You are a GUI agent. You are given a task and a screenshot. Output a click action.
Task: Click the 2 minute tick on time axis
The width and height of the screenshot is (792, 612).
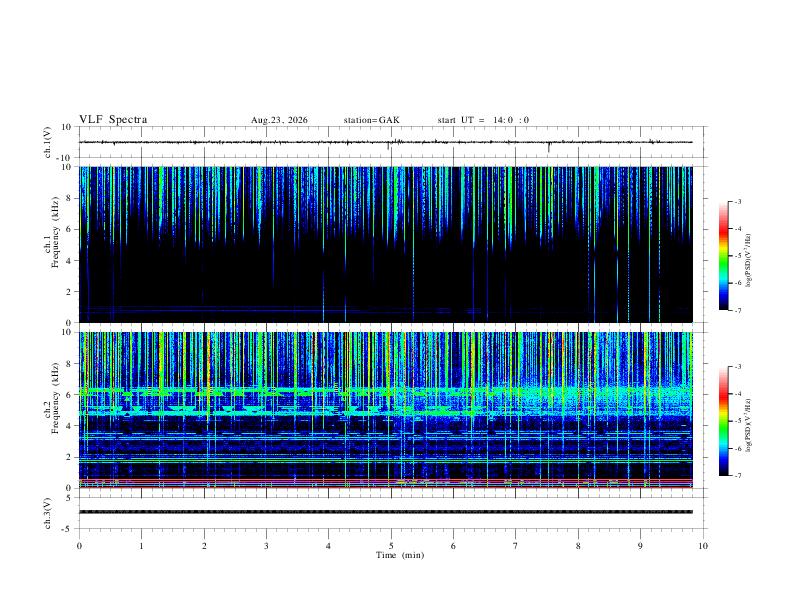204,546
